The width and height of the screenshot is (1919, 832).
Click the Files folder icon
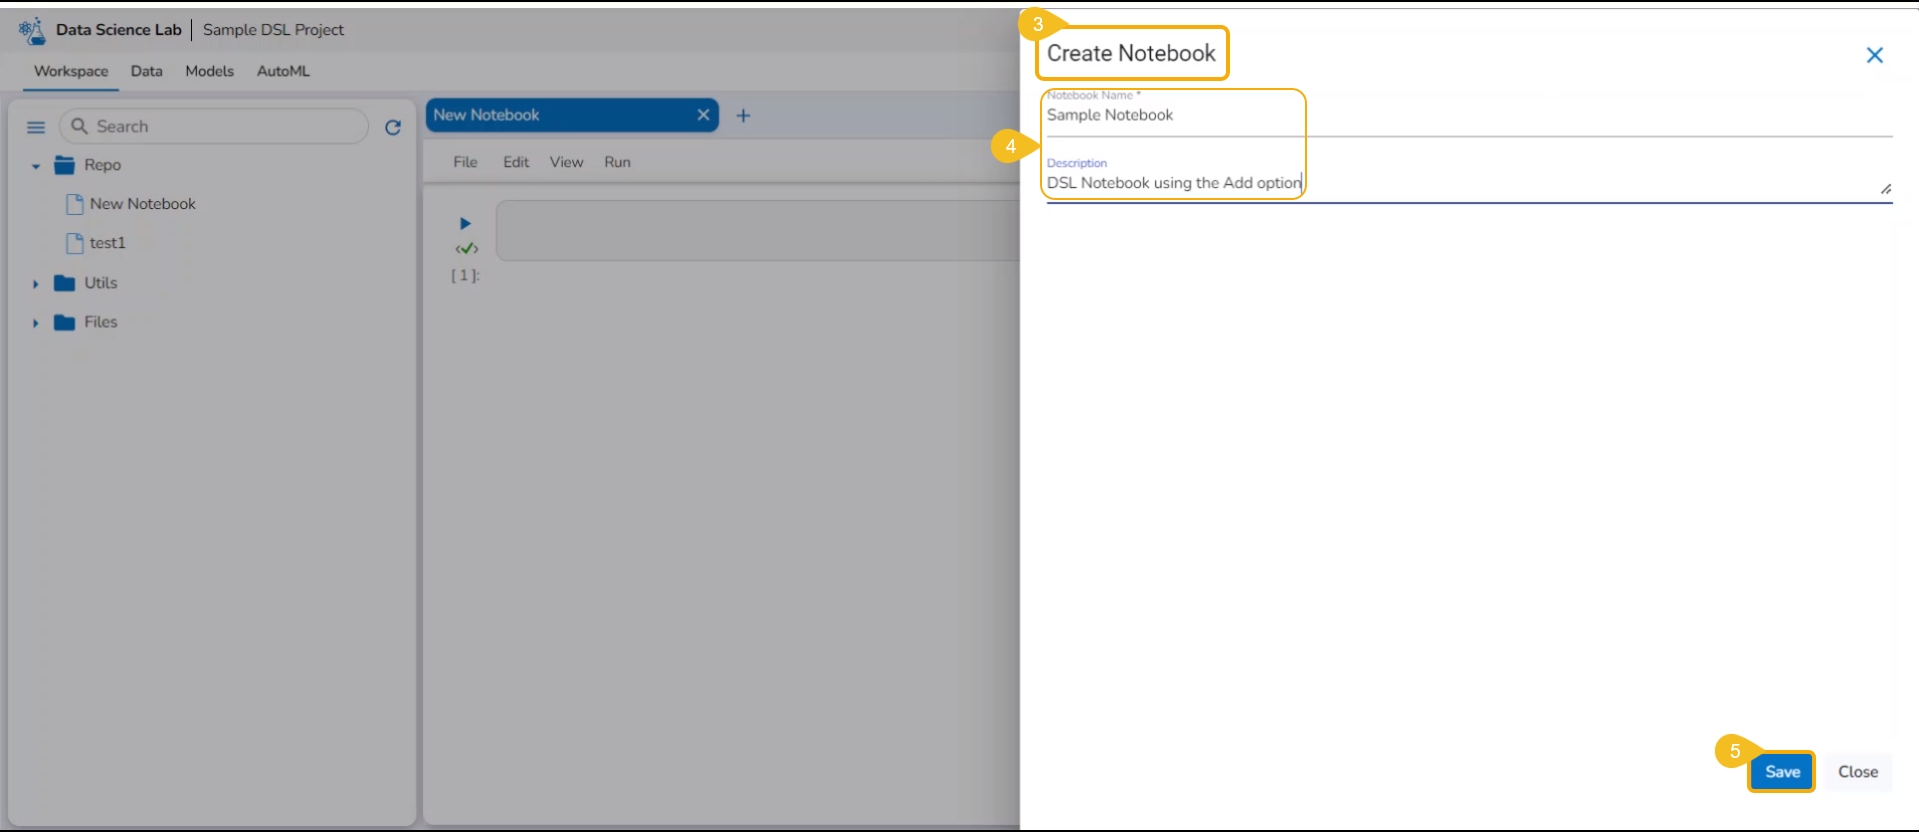pos(65,322)
